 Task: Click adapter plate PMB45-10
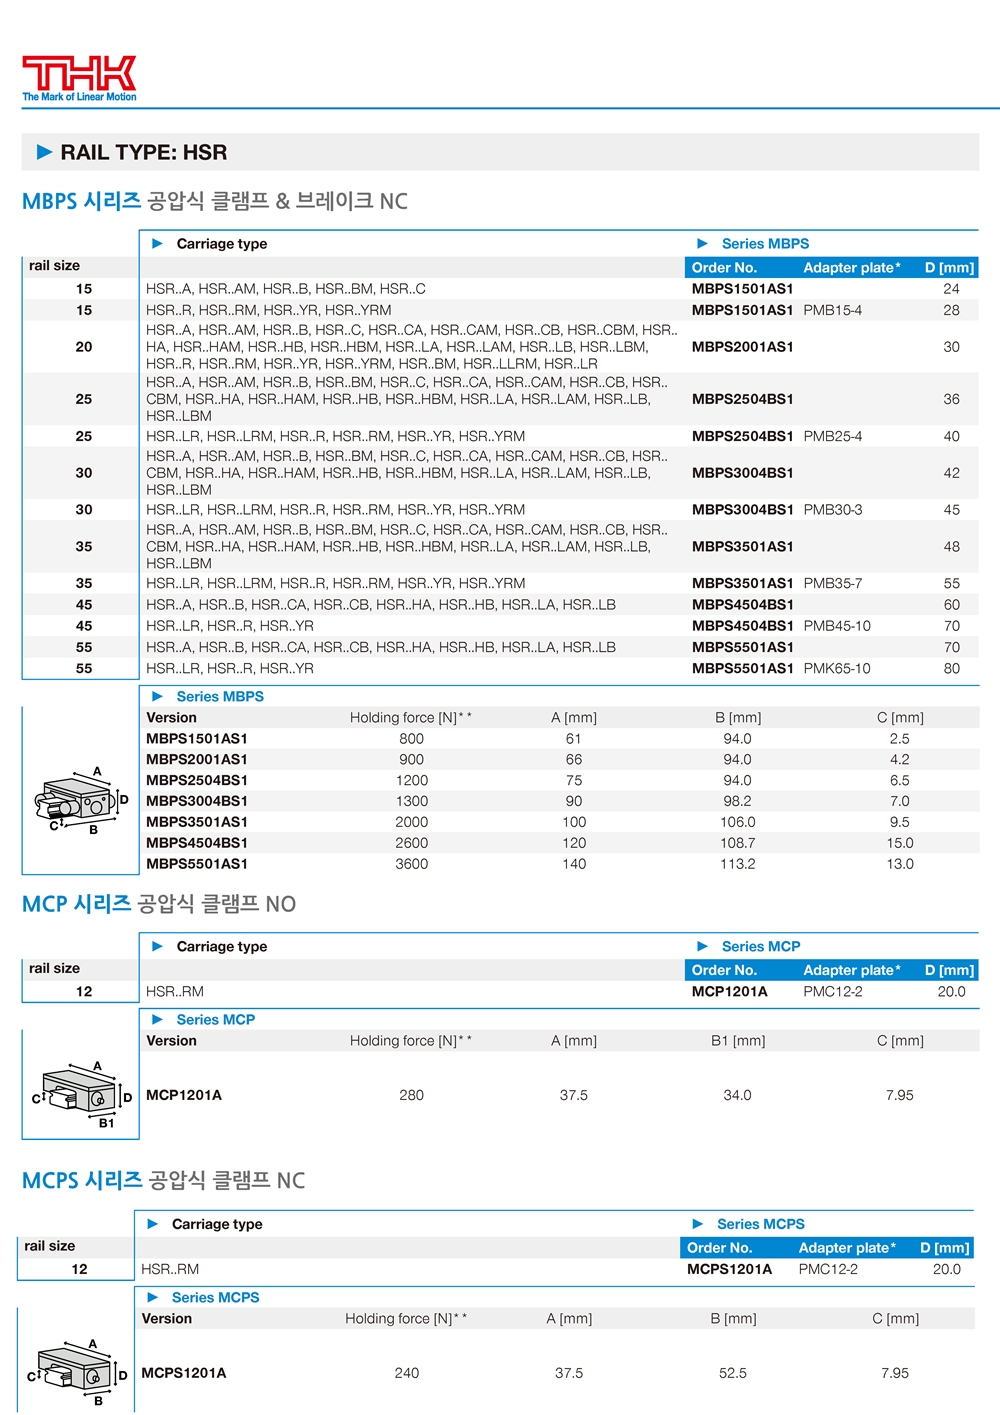(837, 626)
